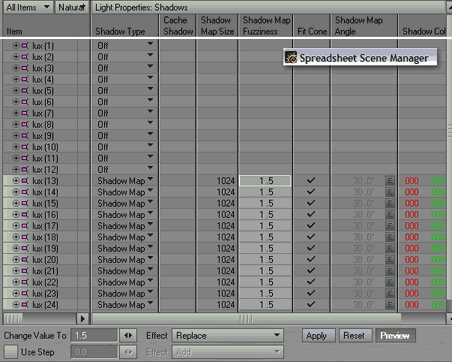Click the red shadow color value for lux (20)
This screenshot has width=452, height=362.
tap(412, 260)
